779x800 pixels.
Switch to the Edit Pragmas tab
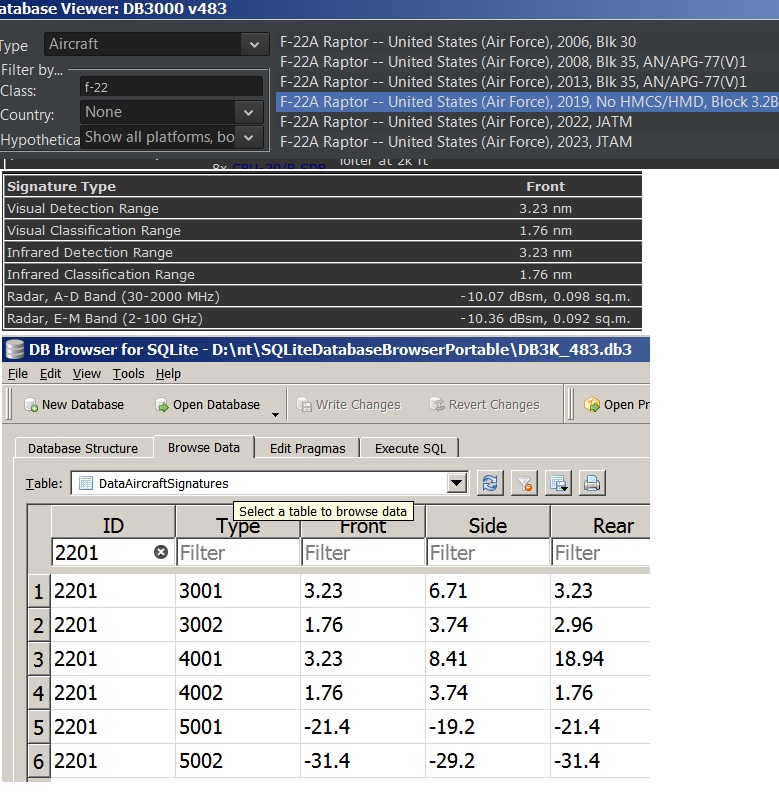[308, 448]
